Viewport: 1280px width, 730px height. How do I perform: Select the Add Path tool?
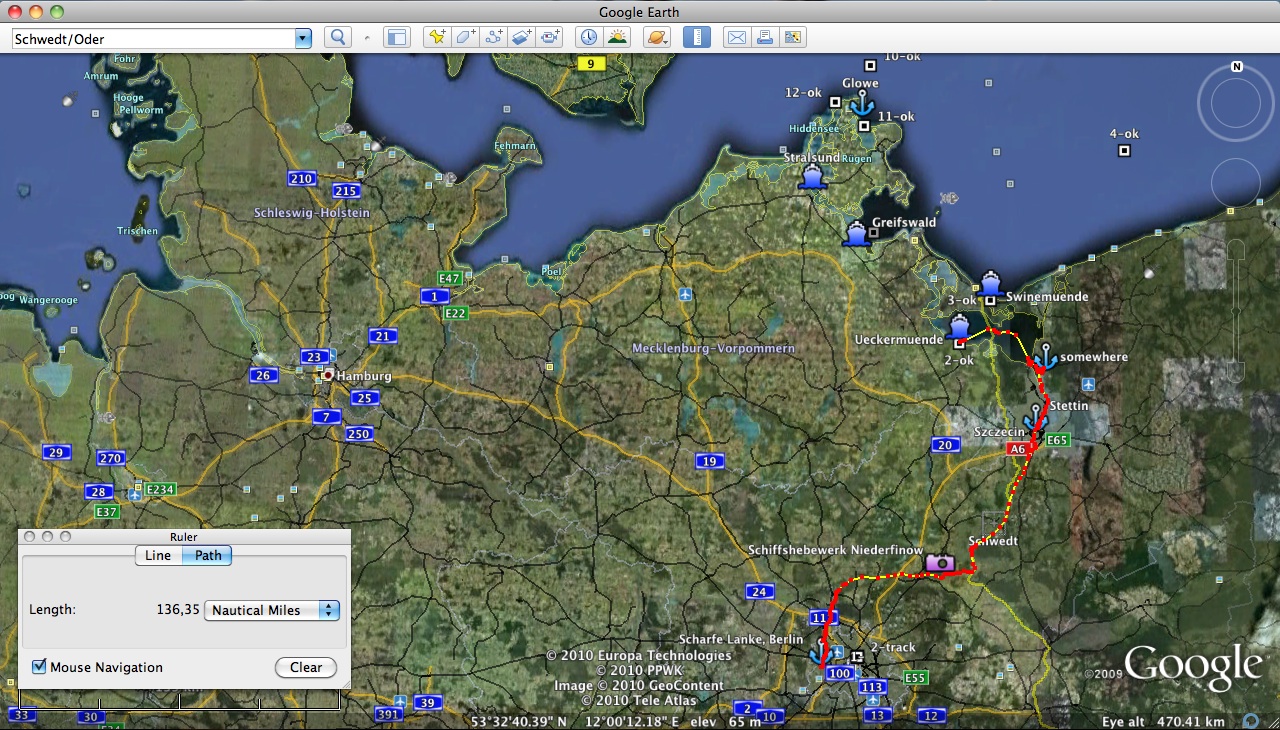493,38
